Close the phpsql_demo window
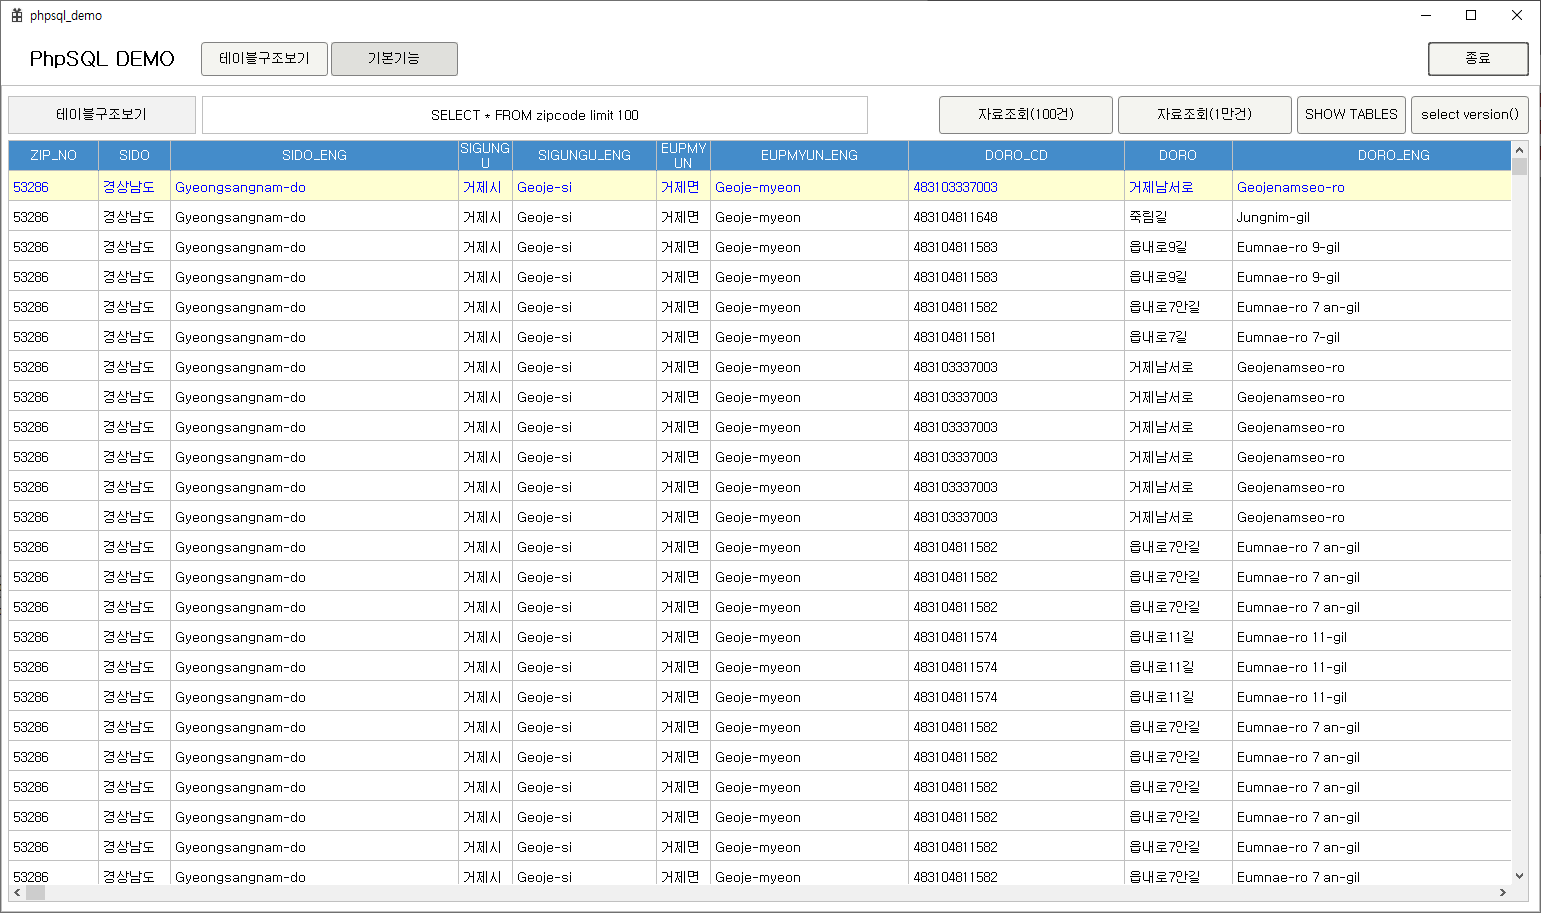 pyautogui.click(x=1517, y=15)
